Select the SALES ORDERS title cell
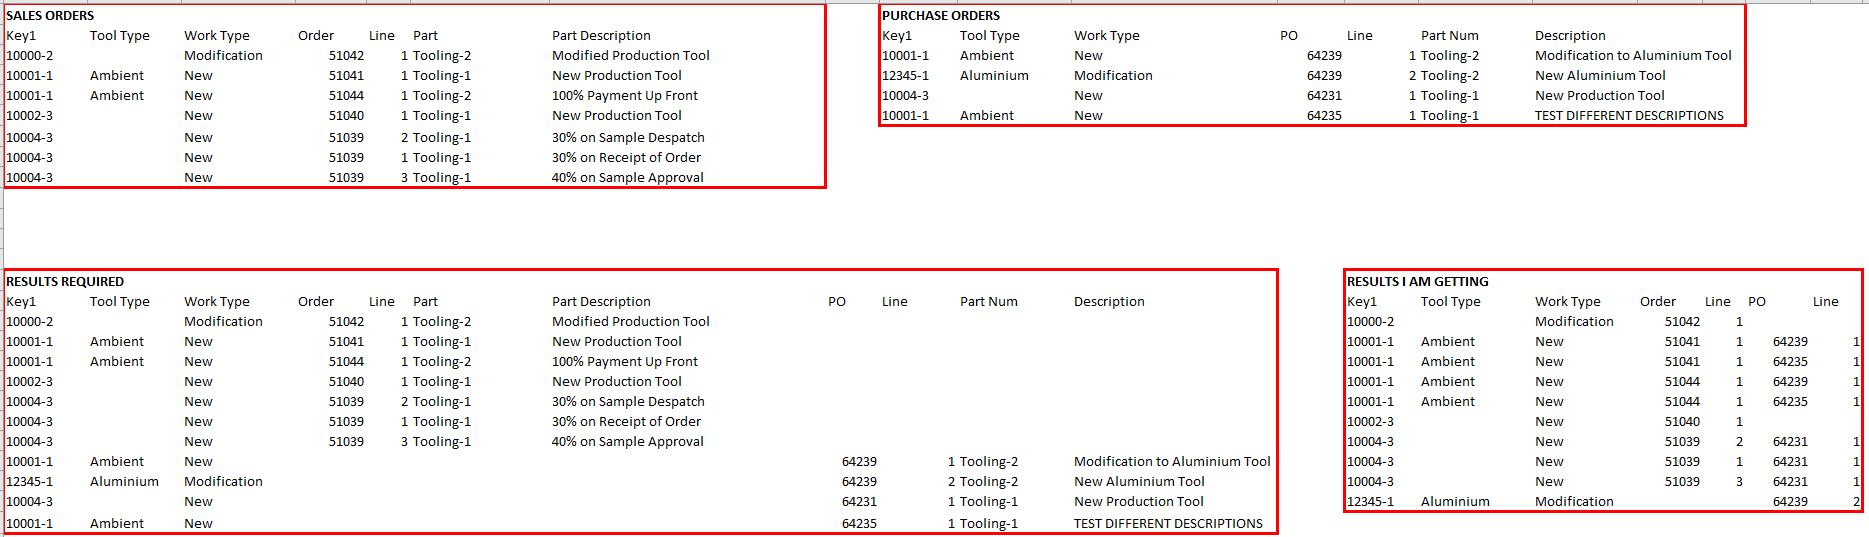This screenshot has height=537, width=1869. click(50, 16)
